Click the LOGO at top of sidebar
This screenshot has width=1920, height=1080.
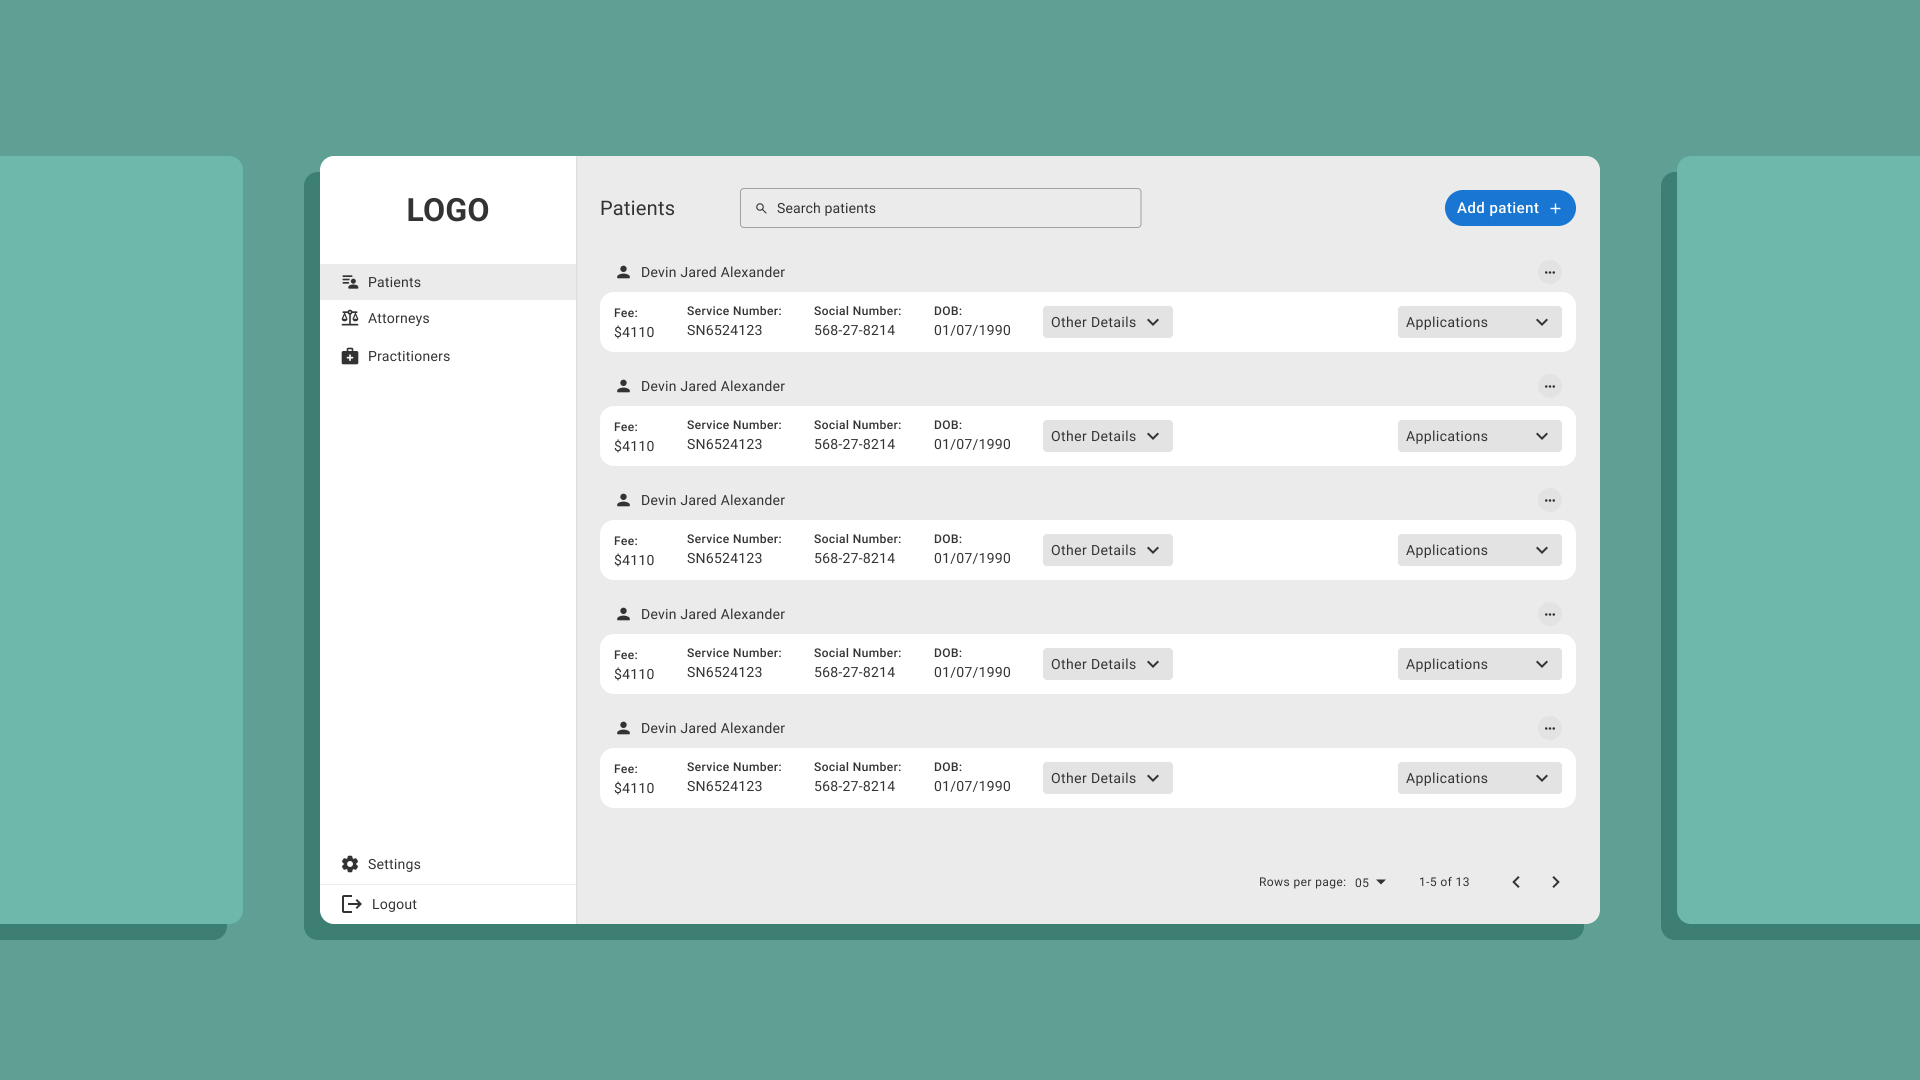[x=448, y=210]
